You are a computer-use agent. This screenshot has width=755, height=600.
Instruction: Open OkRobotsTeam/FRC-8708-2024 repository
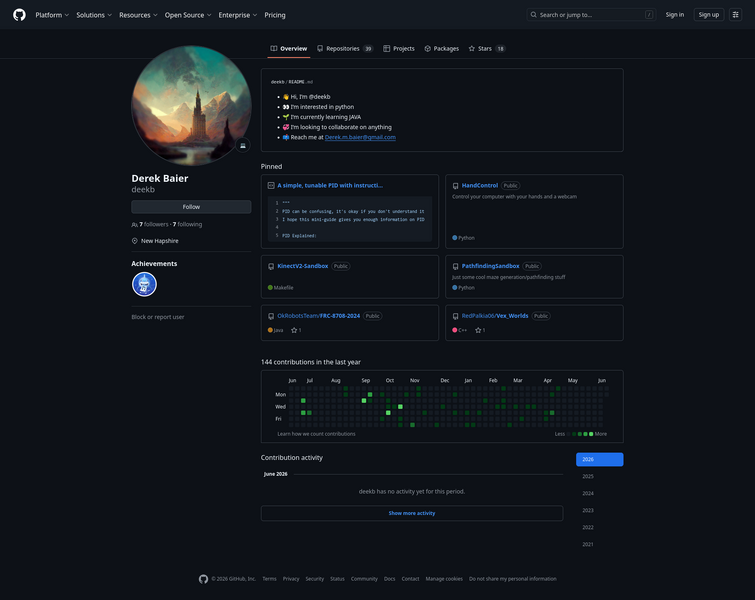(x=318, y=316)
